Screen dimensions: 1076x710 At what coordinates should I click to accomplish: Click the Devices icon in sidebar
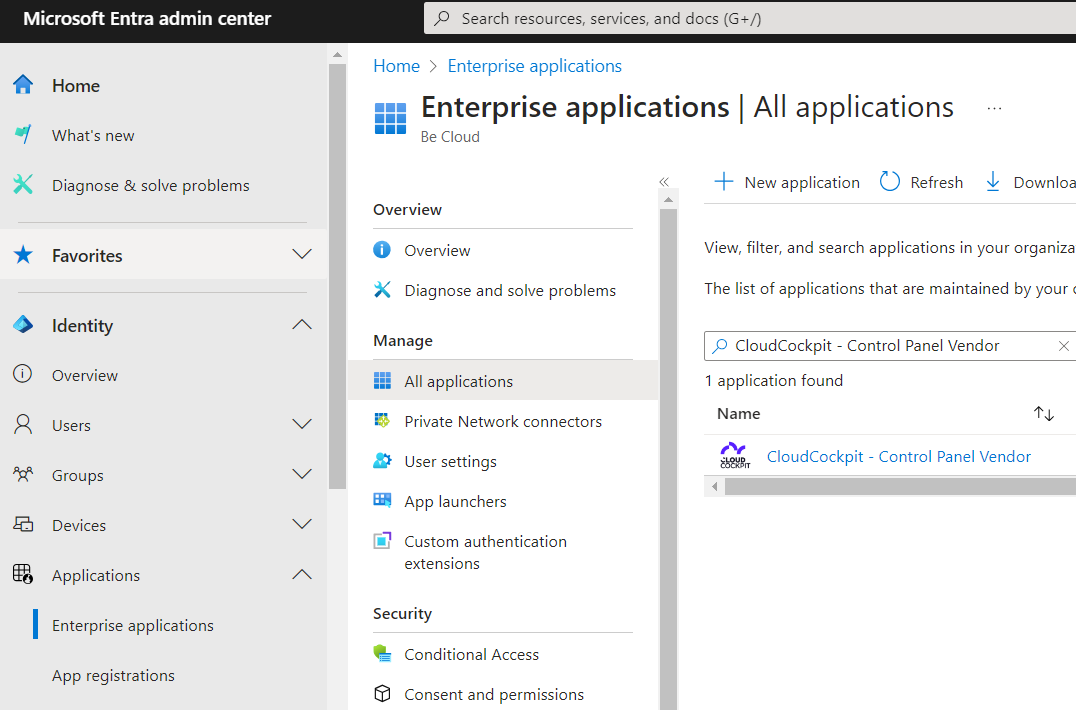(x=23, y=525)
